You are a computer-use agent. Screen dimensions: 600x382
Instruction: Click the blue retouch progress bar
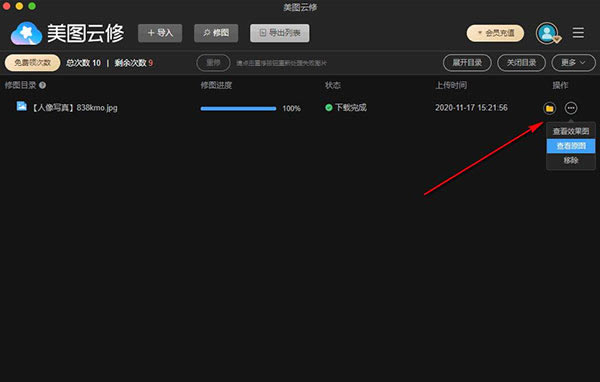coord(238,109)
